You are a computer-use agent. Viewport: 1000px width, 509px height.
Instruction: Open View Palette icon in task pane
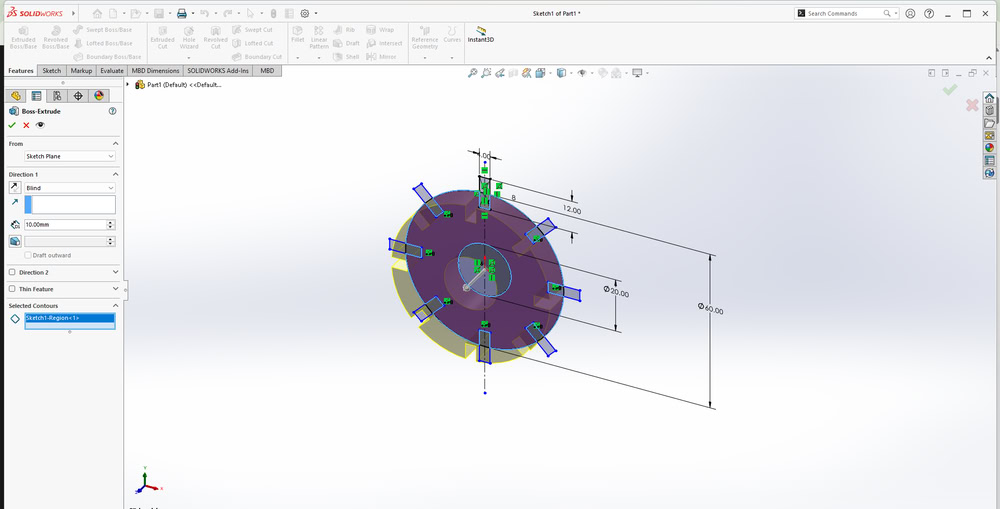coord(989,135)
